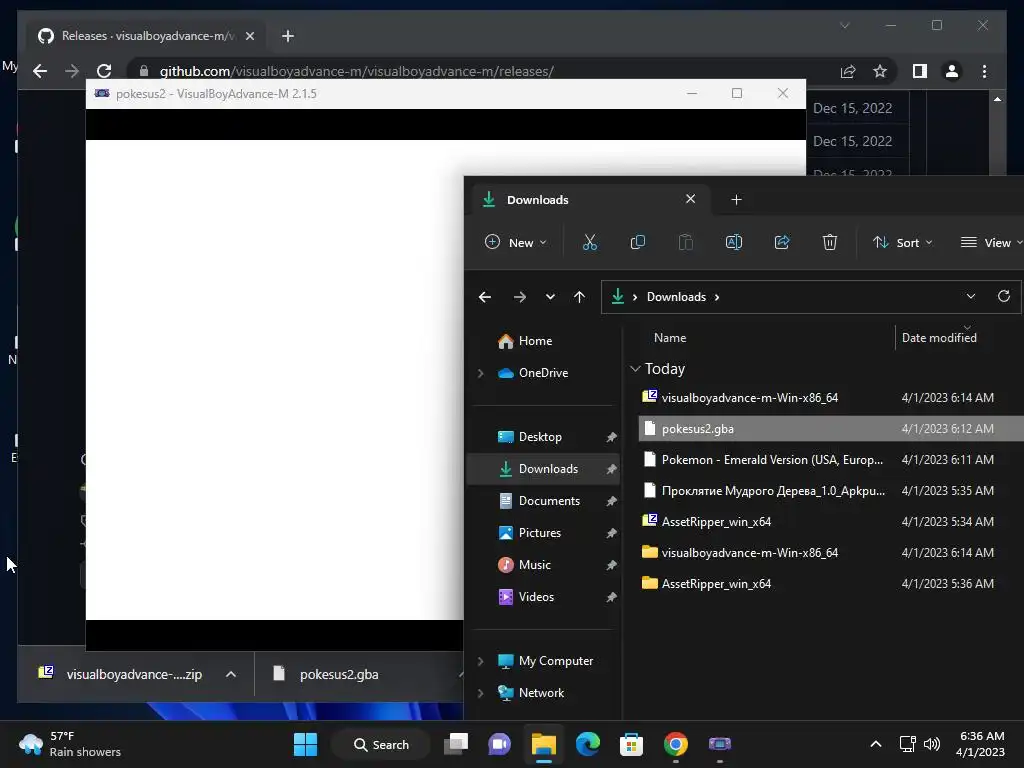Go back in the Chrome browser
1024x768 pixels.
click(x=40, y=71)
